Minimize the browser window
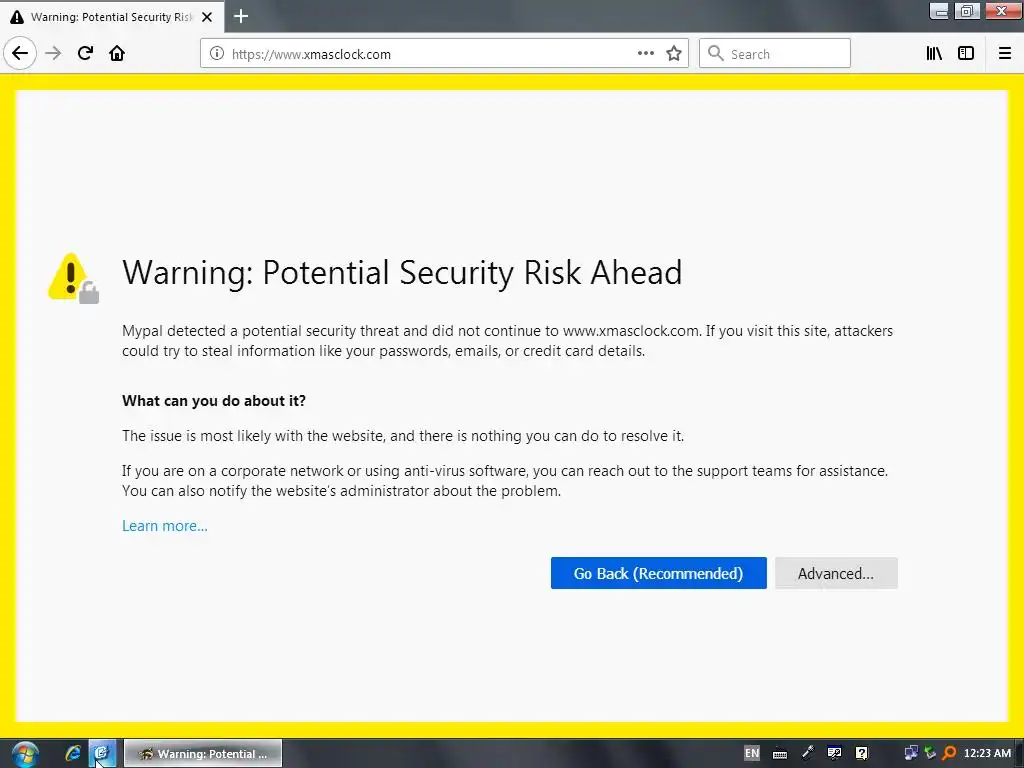1024x768 pixels. coord(939,10)
